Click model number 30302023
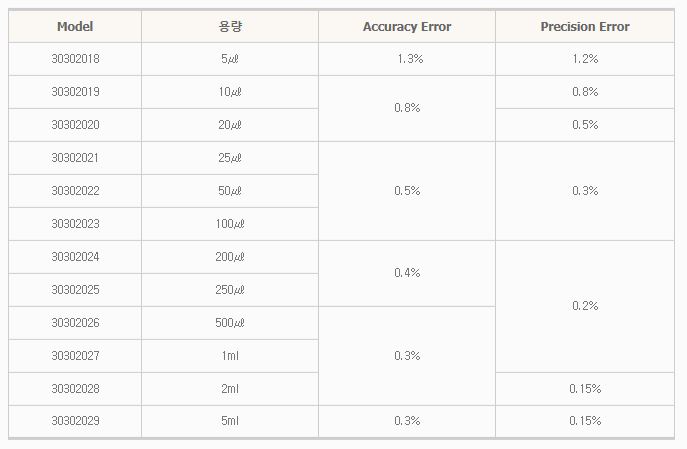 [75, 224]
